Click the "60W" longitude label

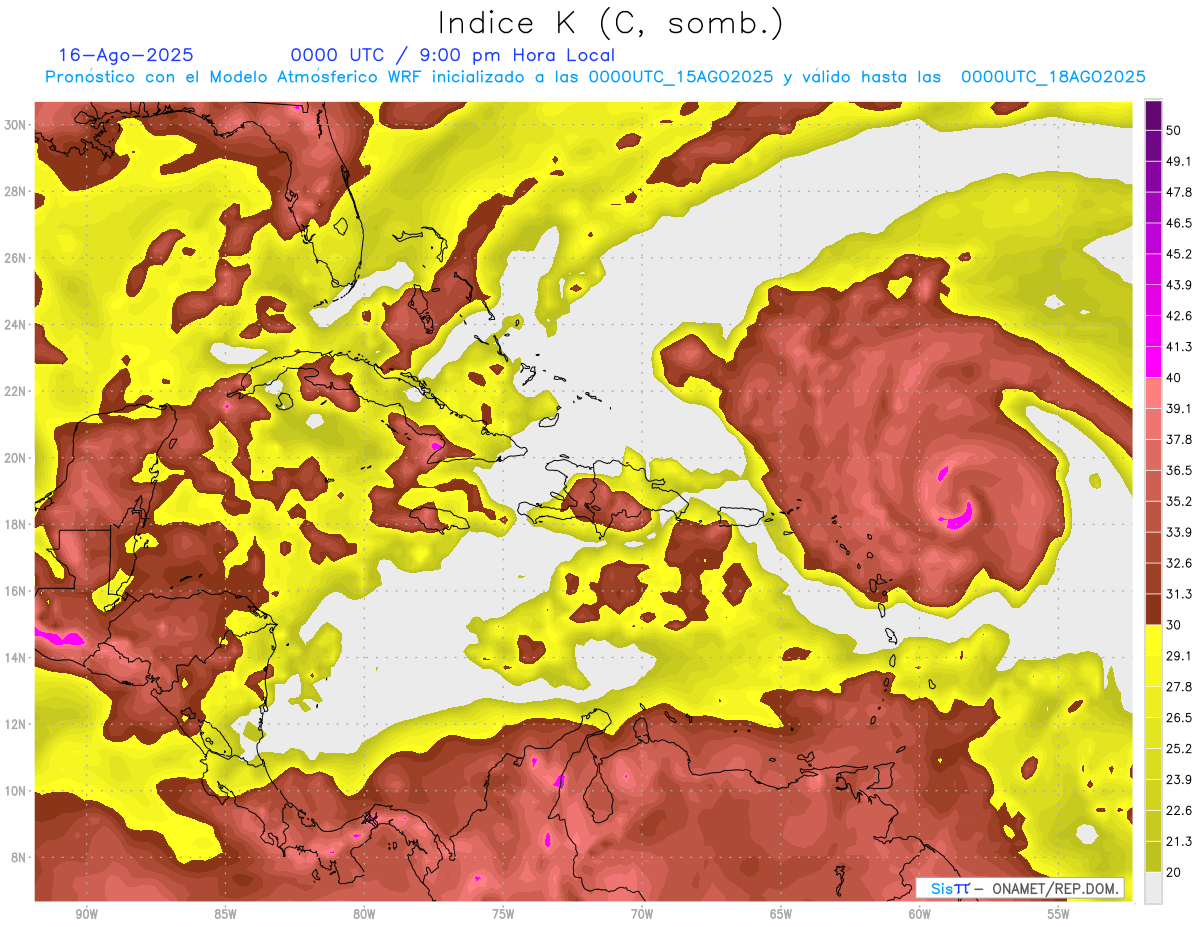tap(920, 914)
